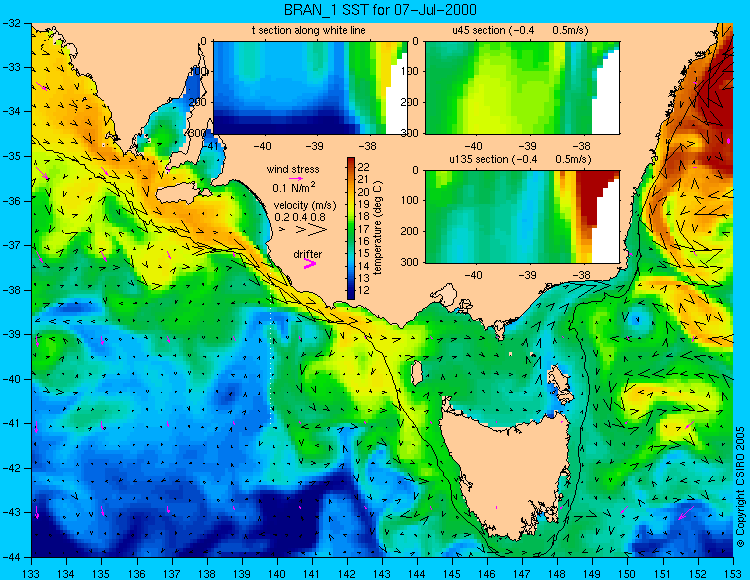Click the largest velocity legend arrowhead
The image size is (750, 580).
coord(318,230)
